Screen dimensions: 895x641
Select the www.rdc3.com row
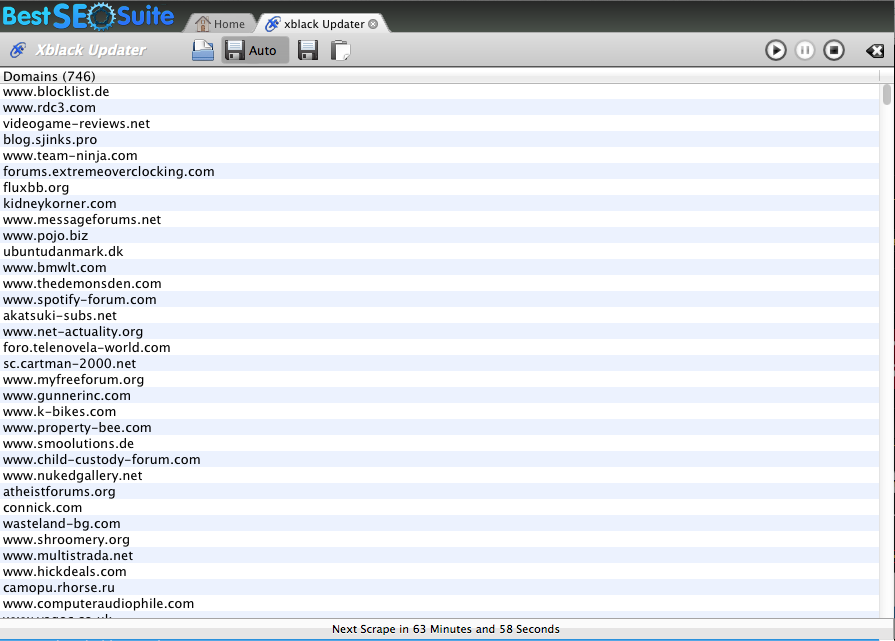(x=440, y=107)
